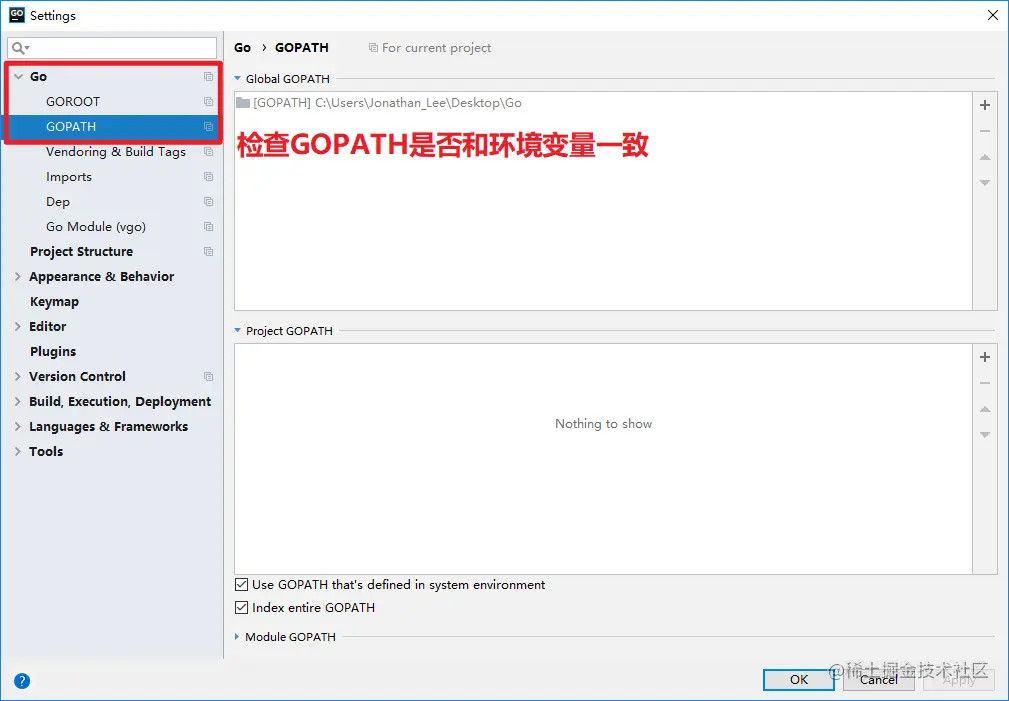Expand the Tools settings node
The image size is (1009, 701).
(18, 451)
